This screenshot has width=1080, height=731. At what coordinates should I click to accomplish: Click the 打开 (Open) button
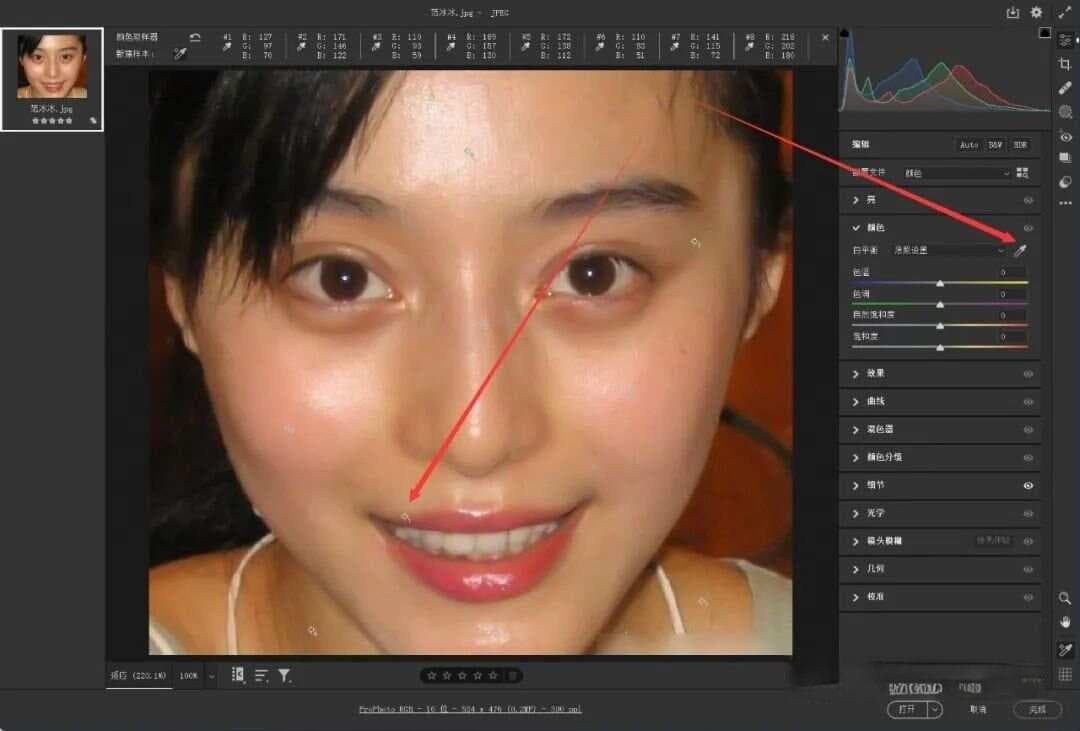click(x=908, y=709)
